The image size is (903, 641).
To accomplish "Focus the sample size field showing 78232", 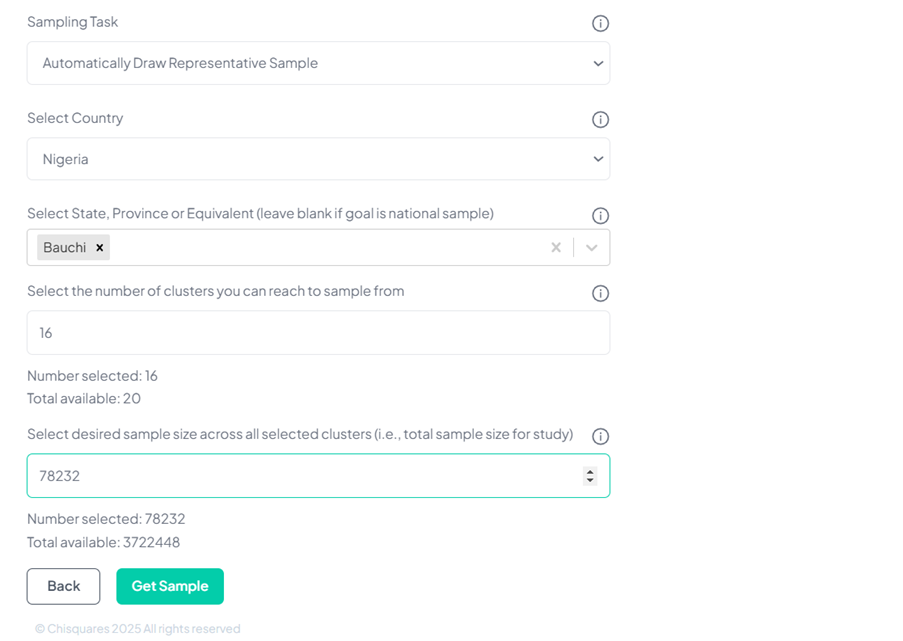I will click(300, 476).
